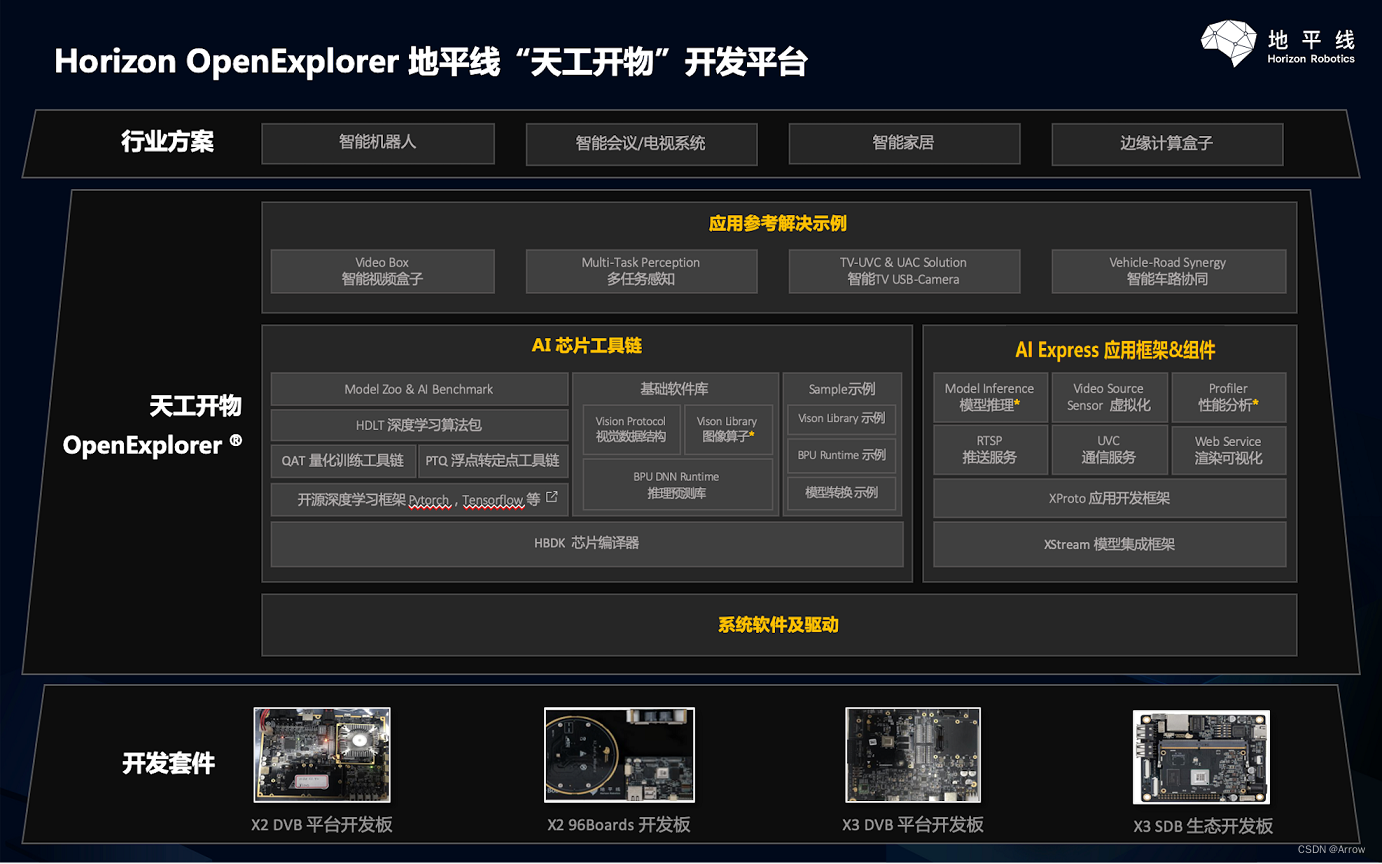The width and height of the screenshot is (1382, 864).
Task: Click the X2 DVB 平台开发板 caption
Action: tap(322, 826)
